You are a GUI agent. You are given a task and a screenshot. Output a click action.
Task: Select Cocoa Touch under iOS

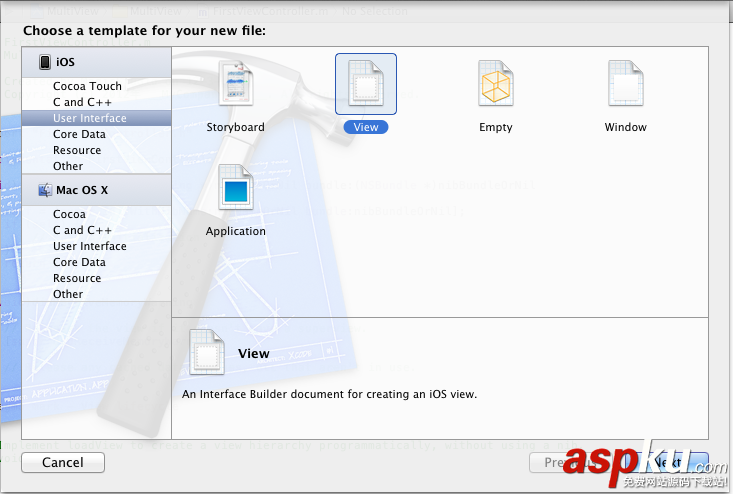click(x=87, y=86)
